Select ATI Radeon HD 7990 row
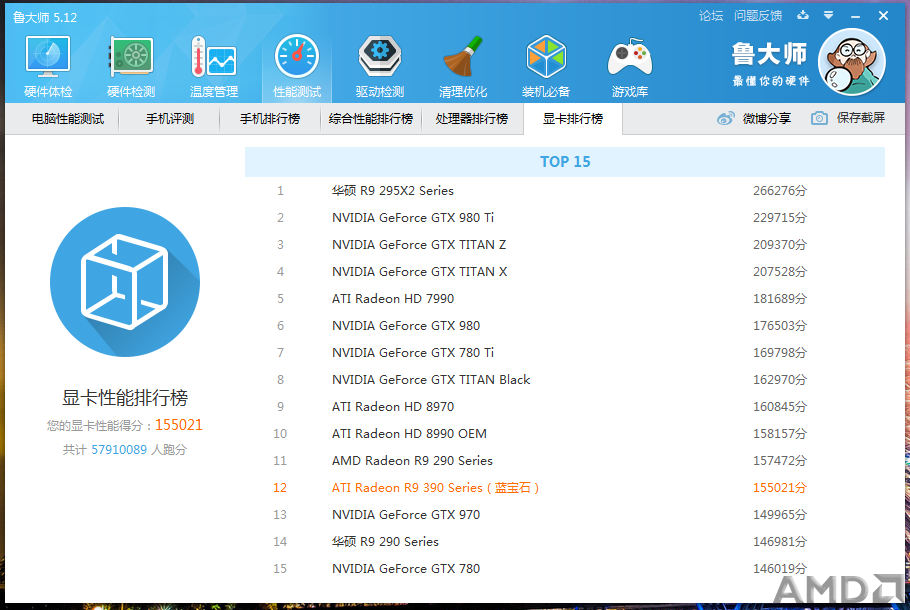 [x=565, y=298]
